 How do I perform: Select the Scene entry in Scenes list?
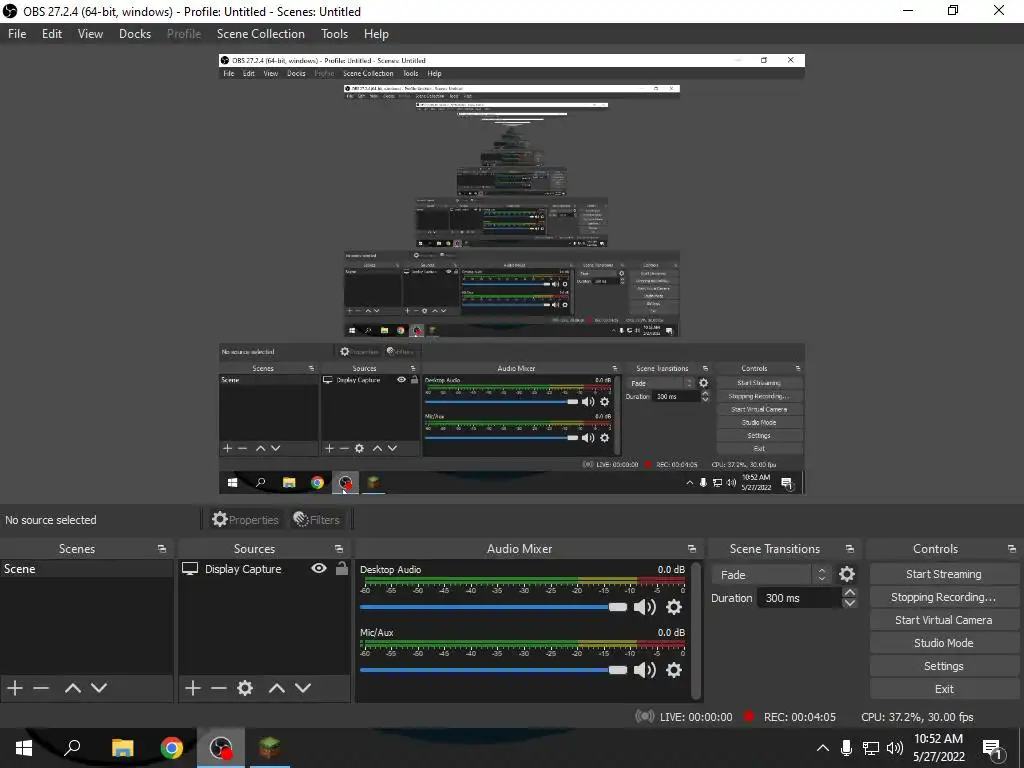click(x=87, y=569)
